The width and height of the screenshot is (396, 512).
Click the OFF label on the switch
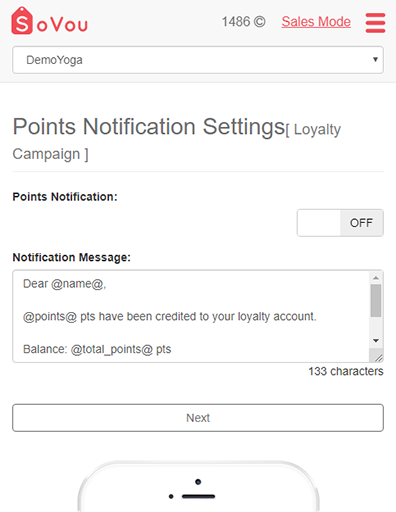[361, 223]
